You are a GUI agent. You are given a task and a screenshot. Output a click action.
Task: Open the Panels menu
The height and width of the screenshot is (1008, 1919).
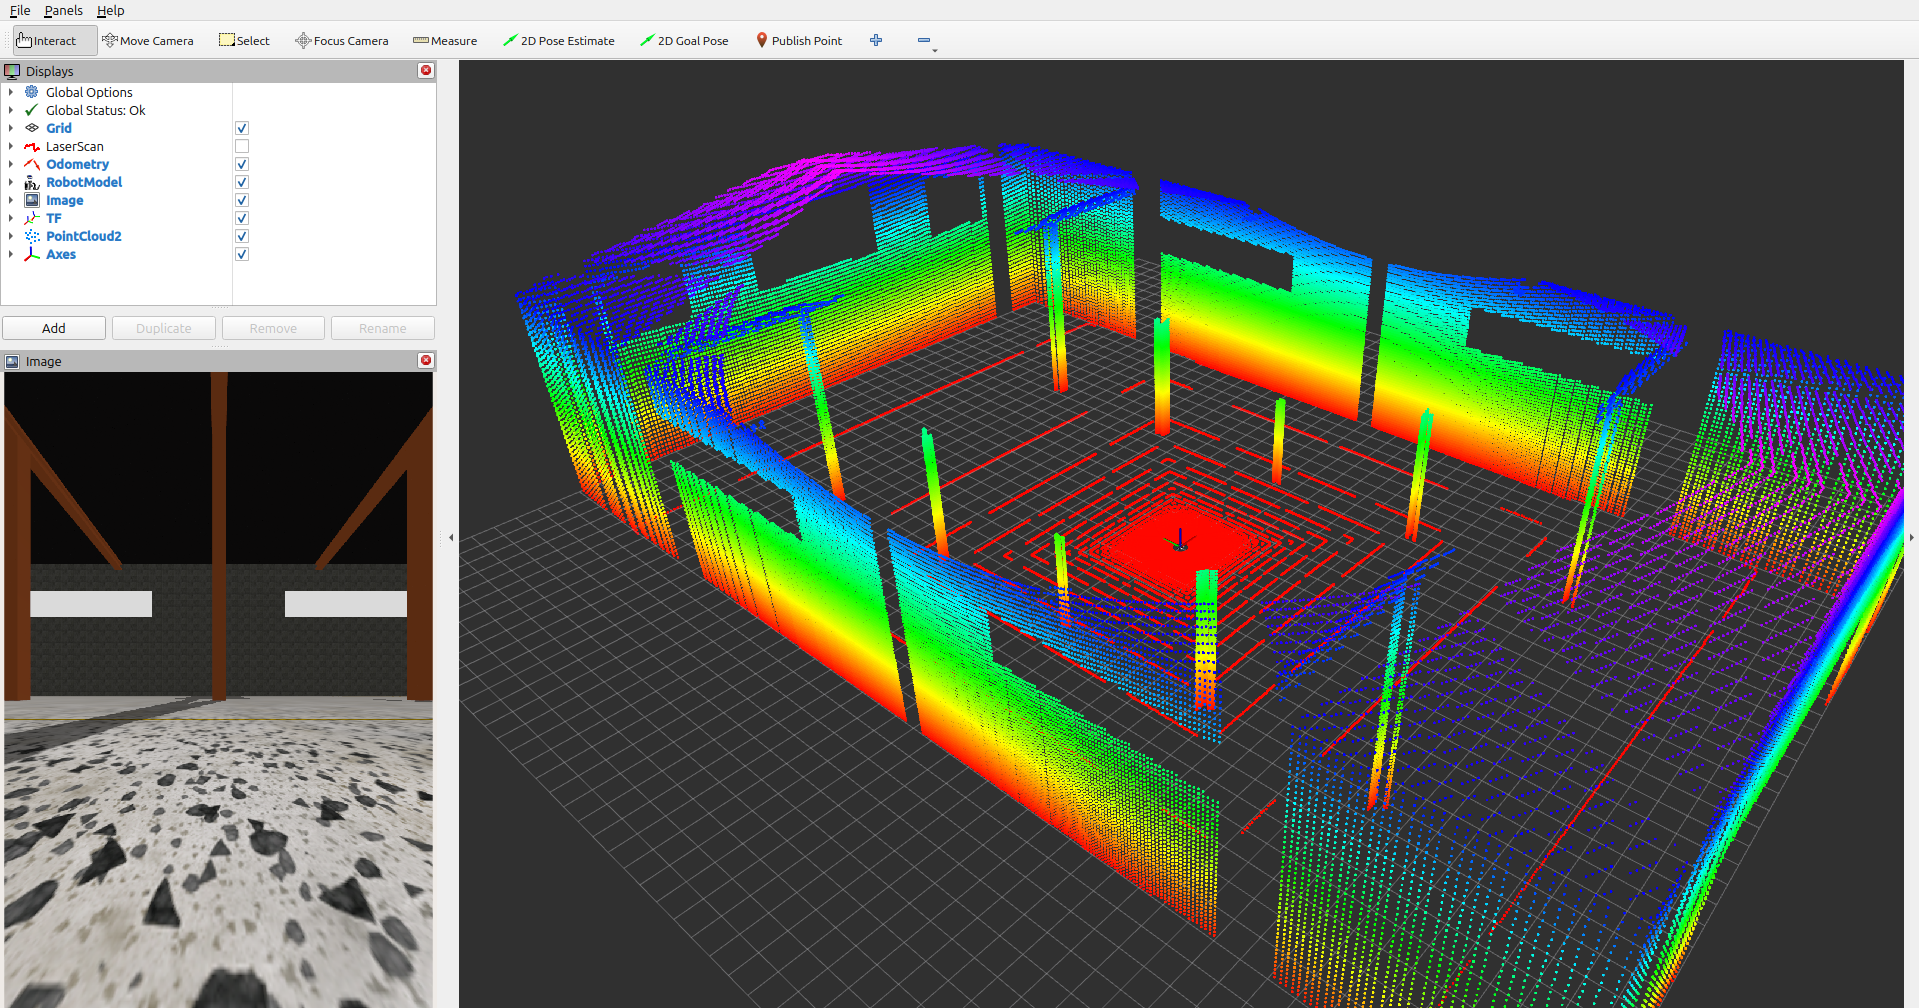coord(63,10)
